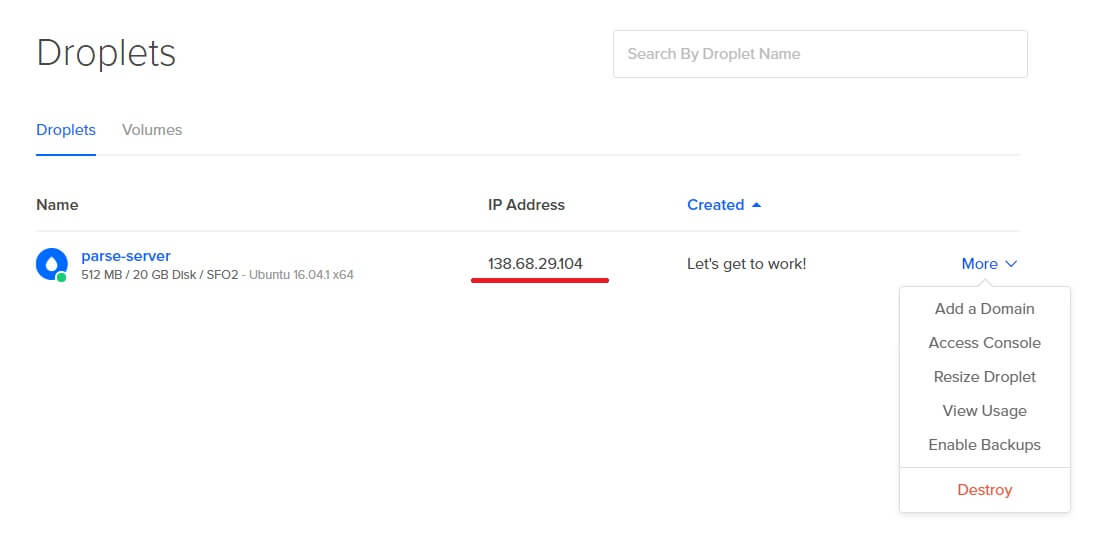Open the parse-server droplet link
The image size is (1120, 540).
(x=126, y=256)
